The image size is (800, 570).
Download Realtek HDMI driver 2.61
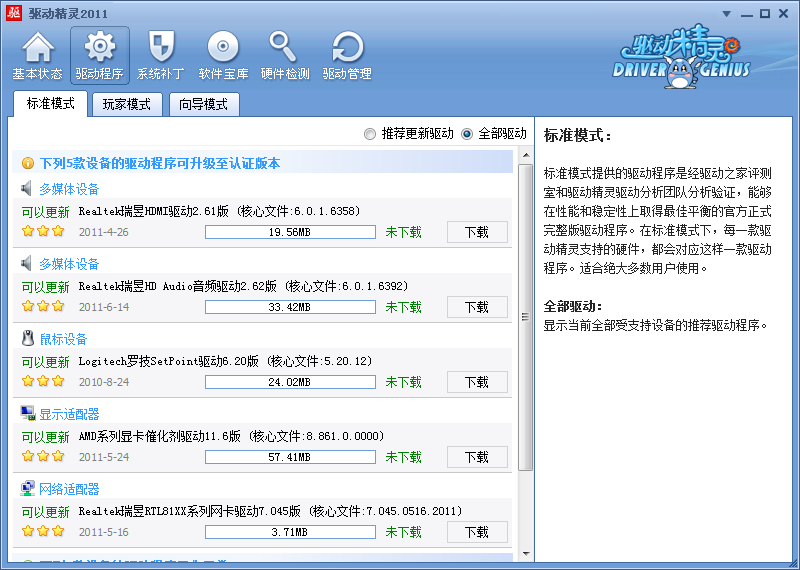pos(476,232)
